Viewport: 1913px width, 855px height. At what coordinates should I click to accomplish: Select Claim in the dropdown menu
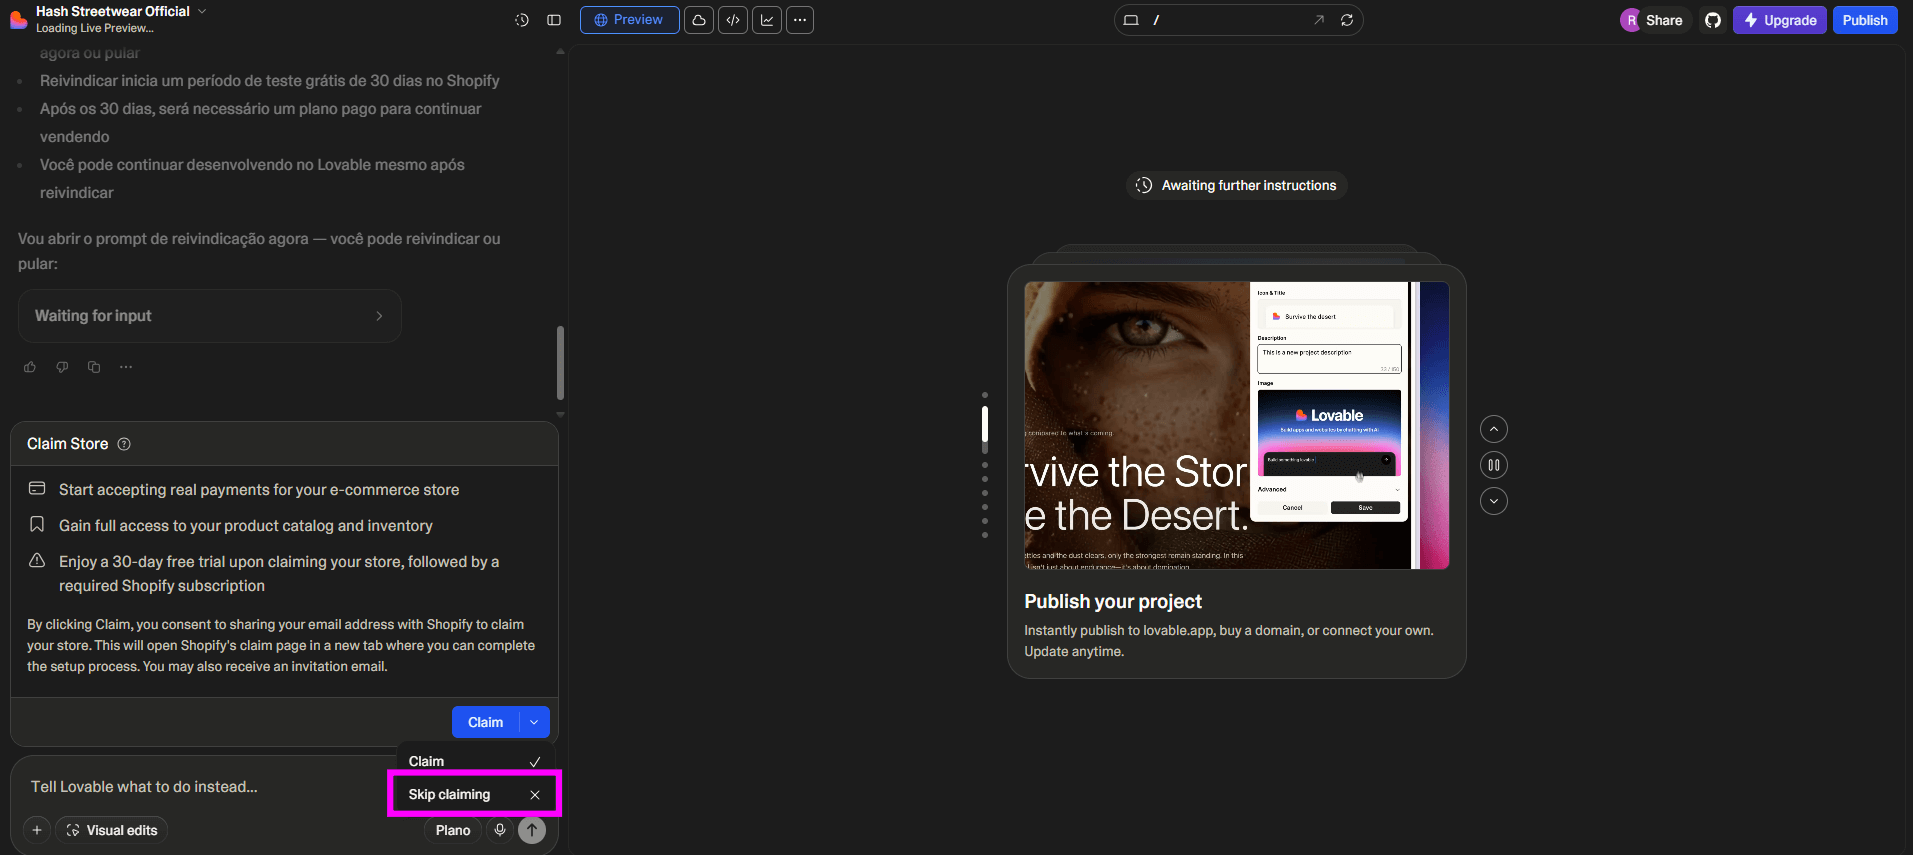point(475,762)
